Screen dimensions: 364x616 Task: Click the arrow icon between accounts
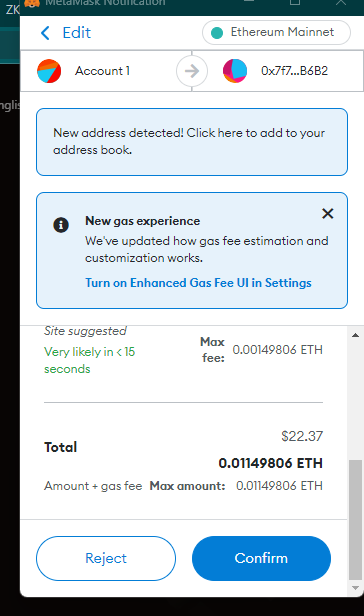click(192, 71)
